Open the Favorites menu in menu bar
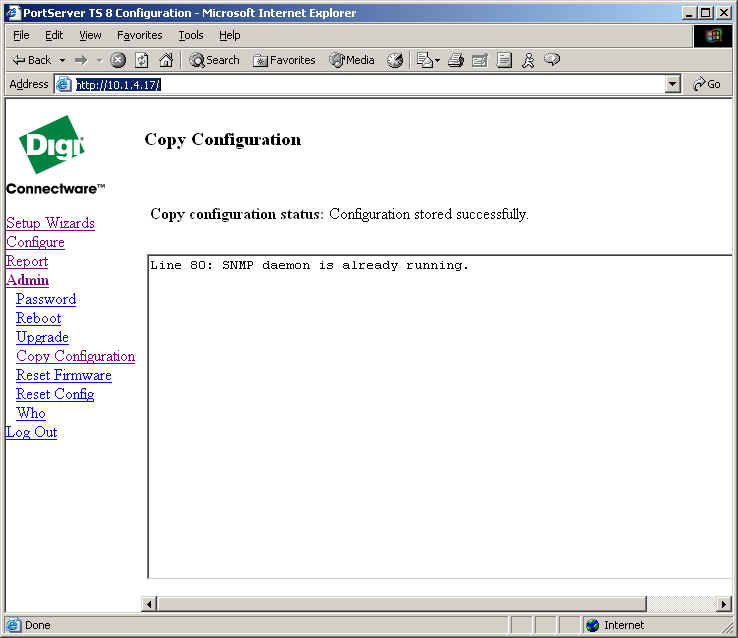The width and height of the screenshot is (738, 638). tap(139, 35)
